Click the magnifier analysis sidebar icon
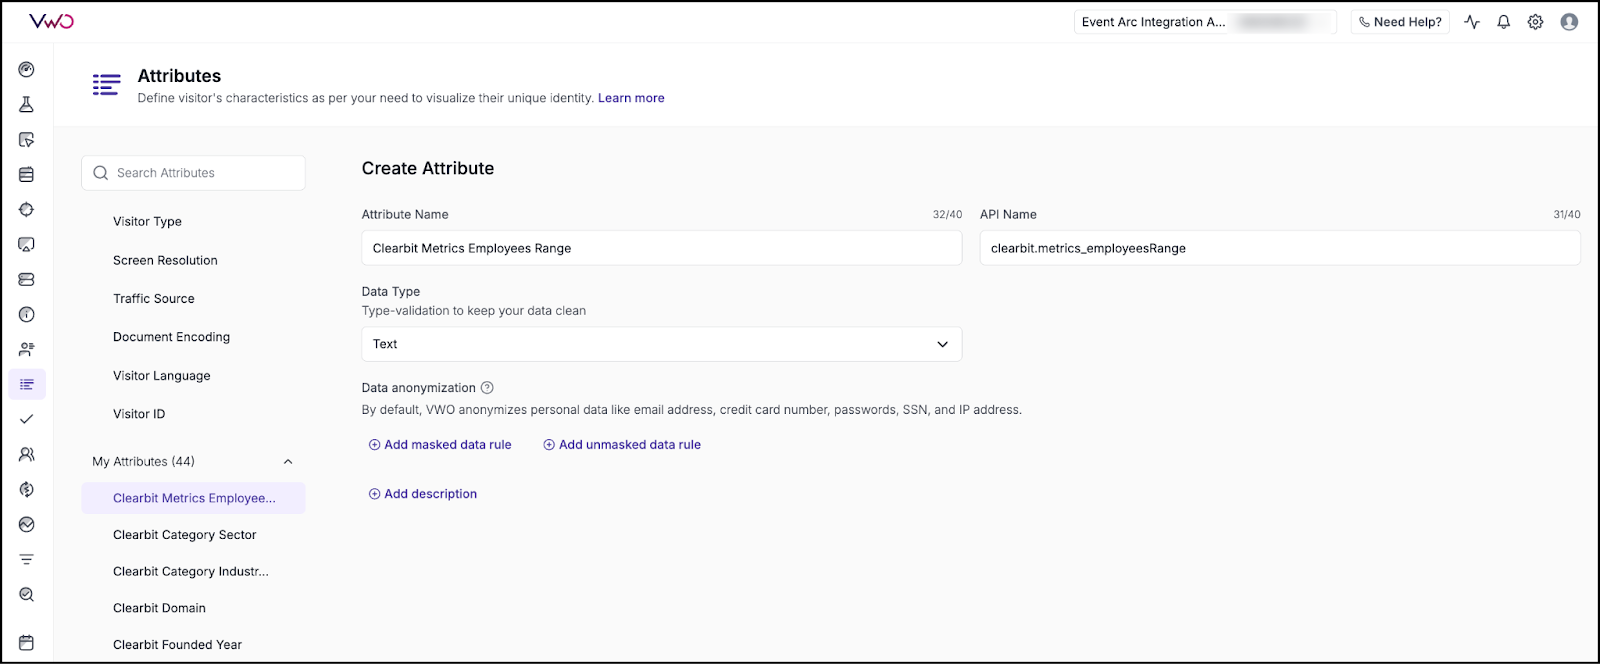 (x=27, y=594)
